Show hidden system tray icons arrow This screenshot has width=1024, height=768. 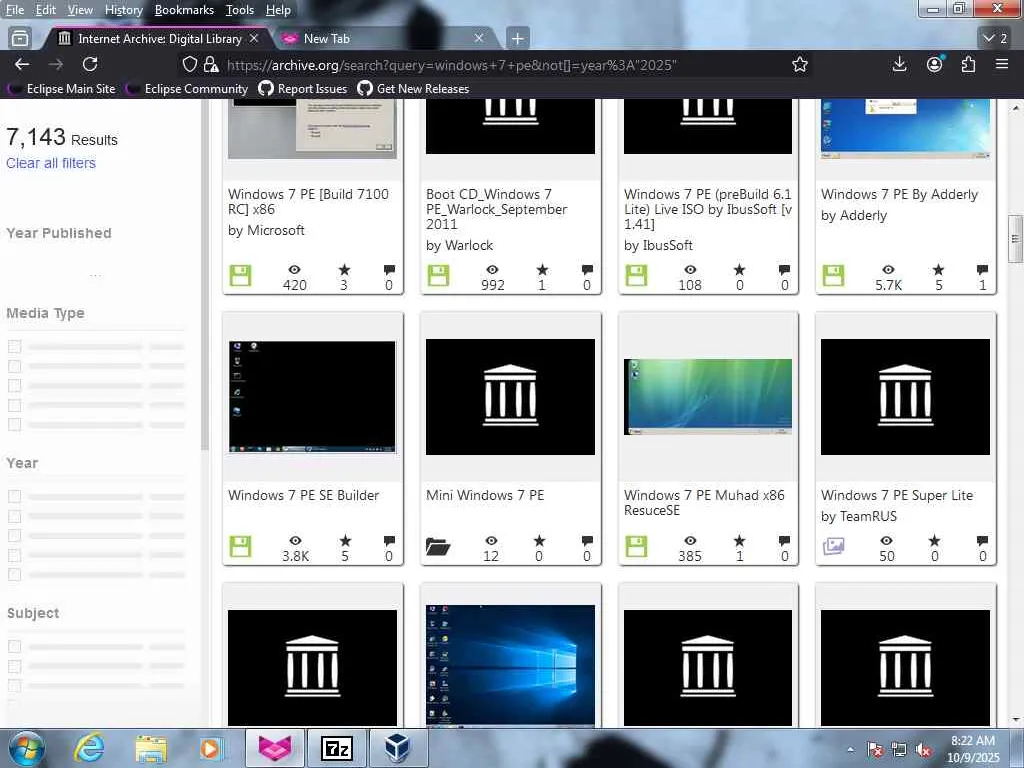850,749
